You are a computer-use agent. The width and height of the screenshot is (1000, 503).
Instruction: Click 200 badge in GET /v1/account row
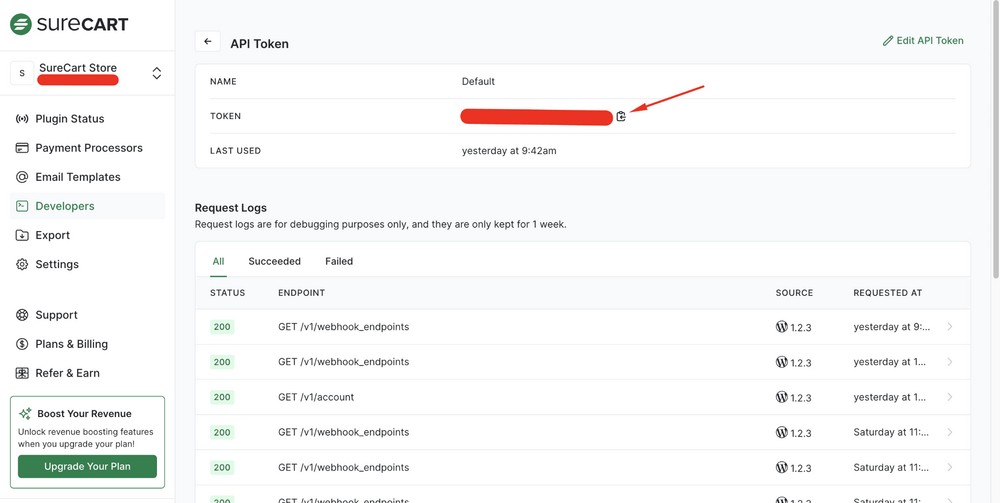222,397
